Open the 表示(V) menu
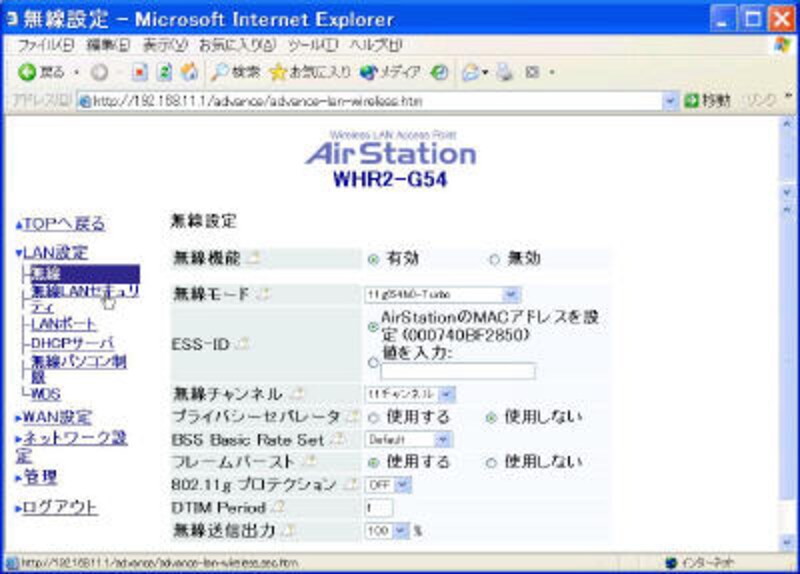The image size is (800, 574). pos(165,45)
